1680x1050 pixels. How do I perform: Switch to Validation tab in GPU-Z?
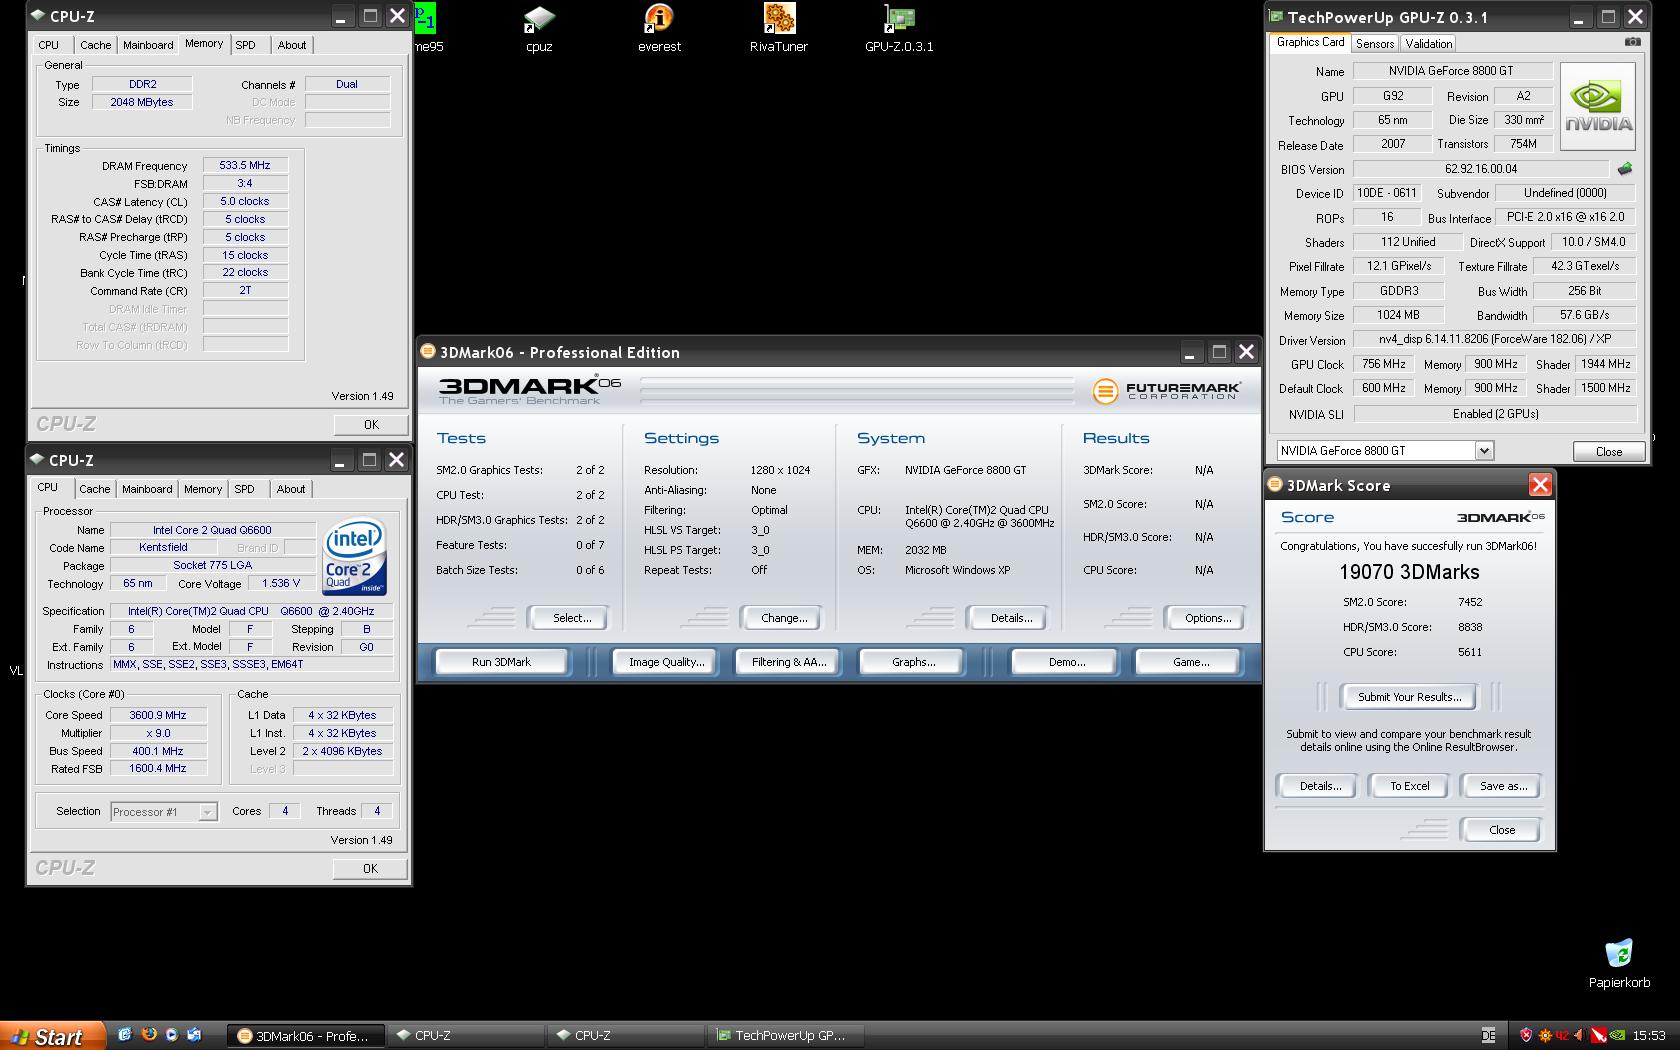pos(1428,43)
